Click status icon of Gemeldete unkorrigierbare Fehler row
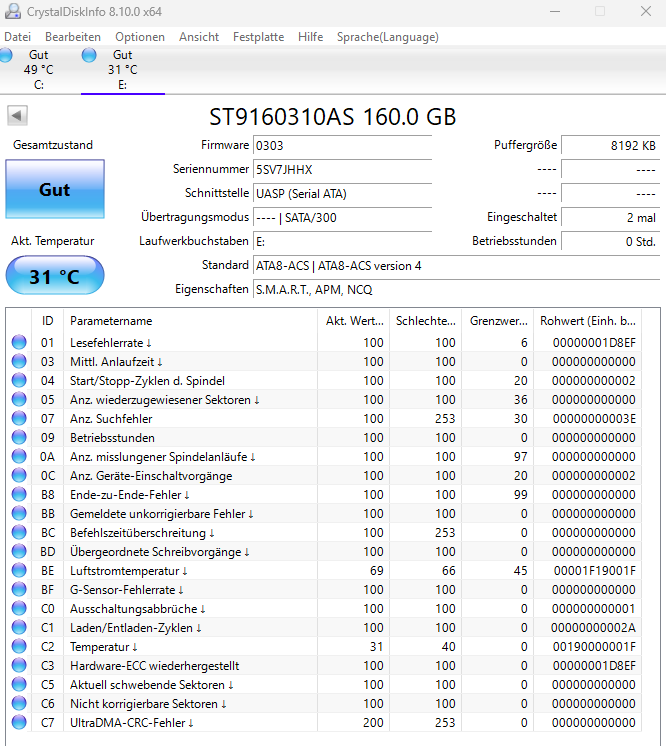 point(19,514)
